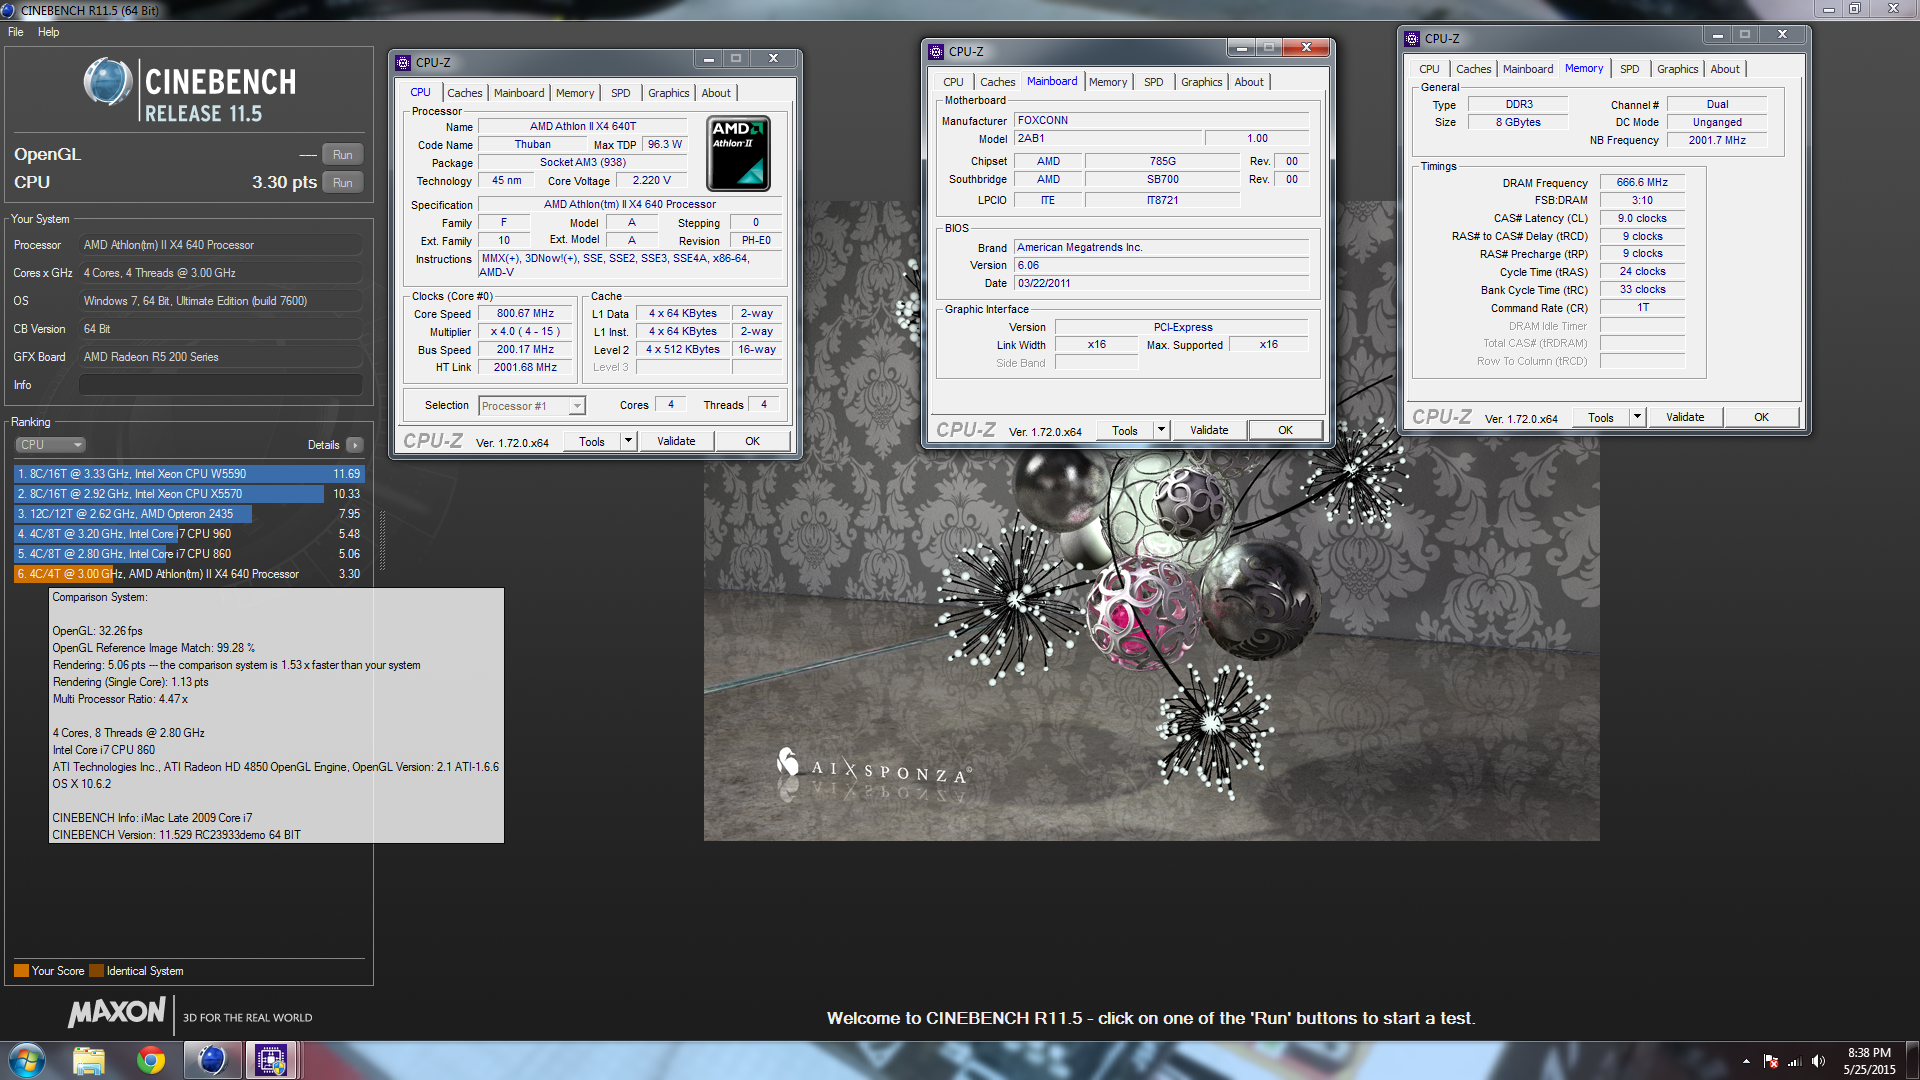Open Graphics tab in Mainboard CPU-Z window
The image size is (1920, 1080).
tap(1201, 82)
